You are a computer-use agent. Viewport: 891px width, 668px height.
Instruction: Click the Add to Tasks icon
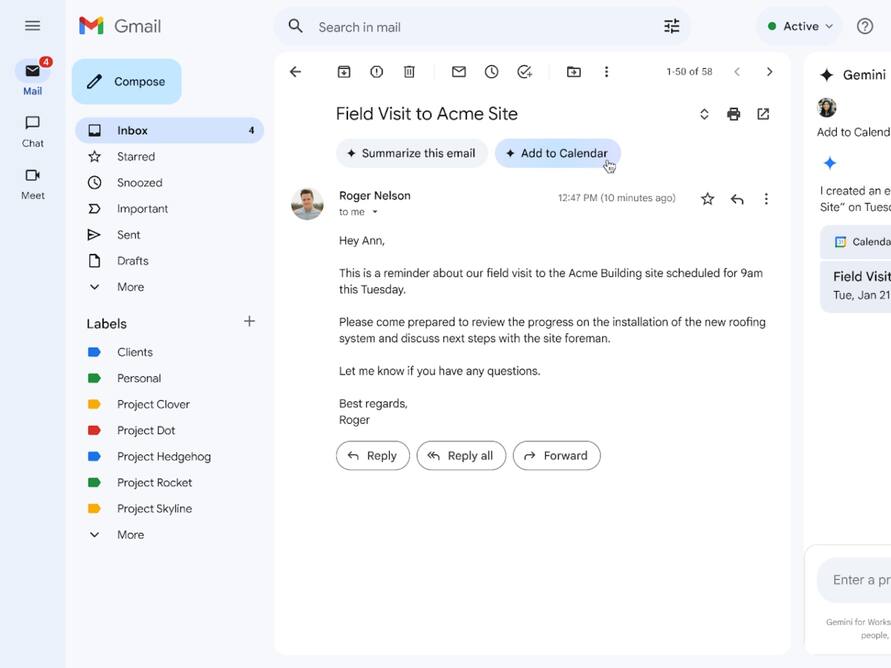coord(524,72)
